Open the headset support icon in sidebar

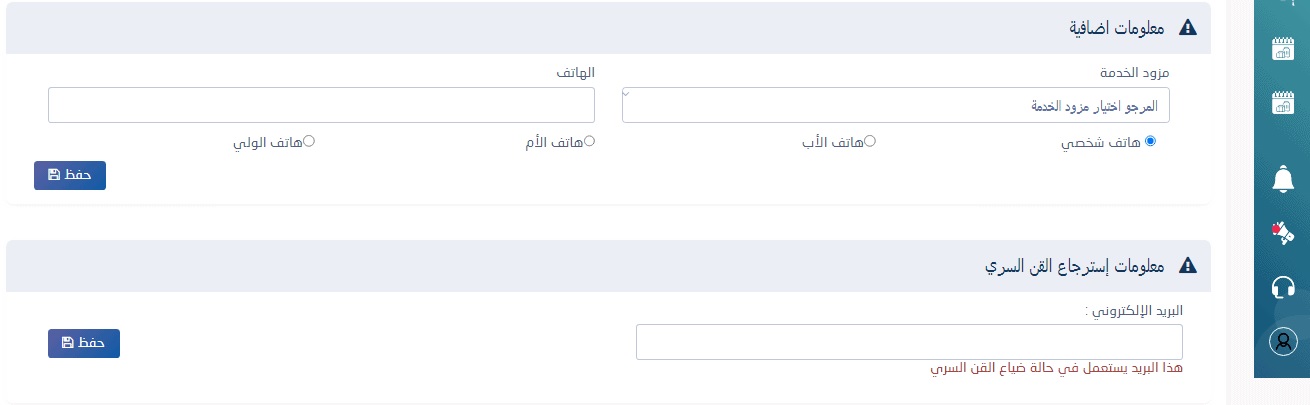pos(1282,287)
